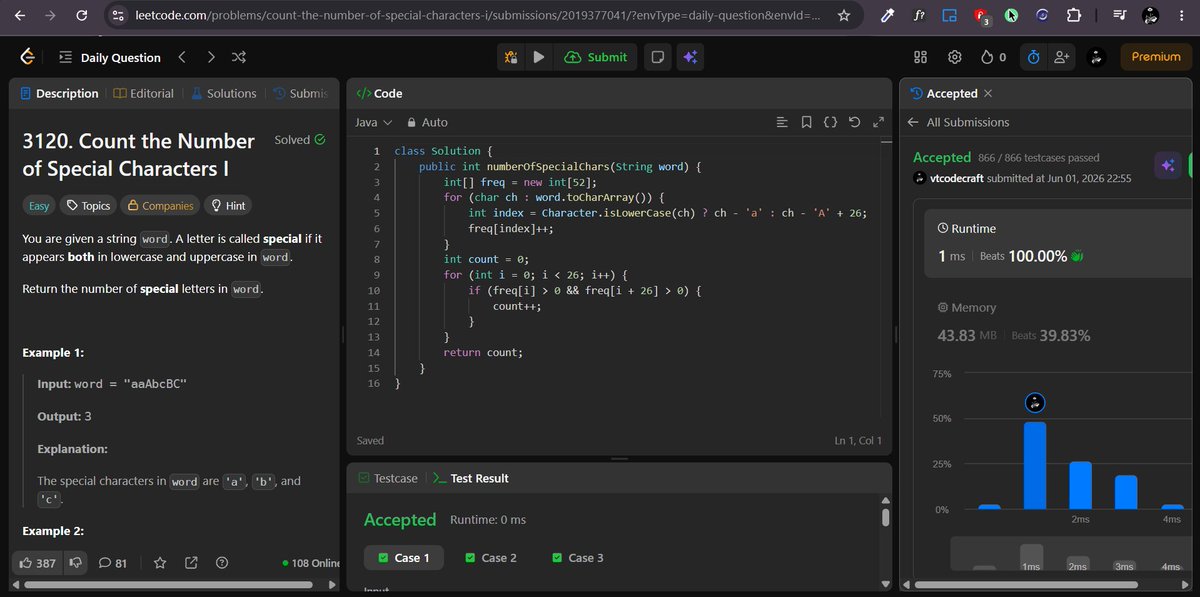
Task: Reload the page in Chrome
Action: [82, 16]
